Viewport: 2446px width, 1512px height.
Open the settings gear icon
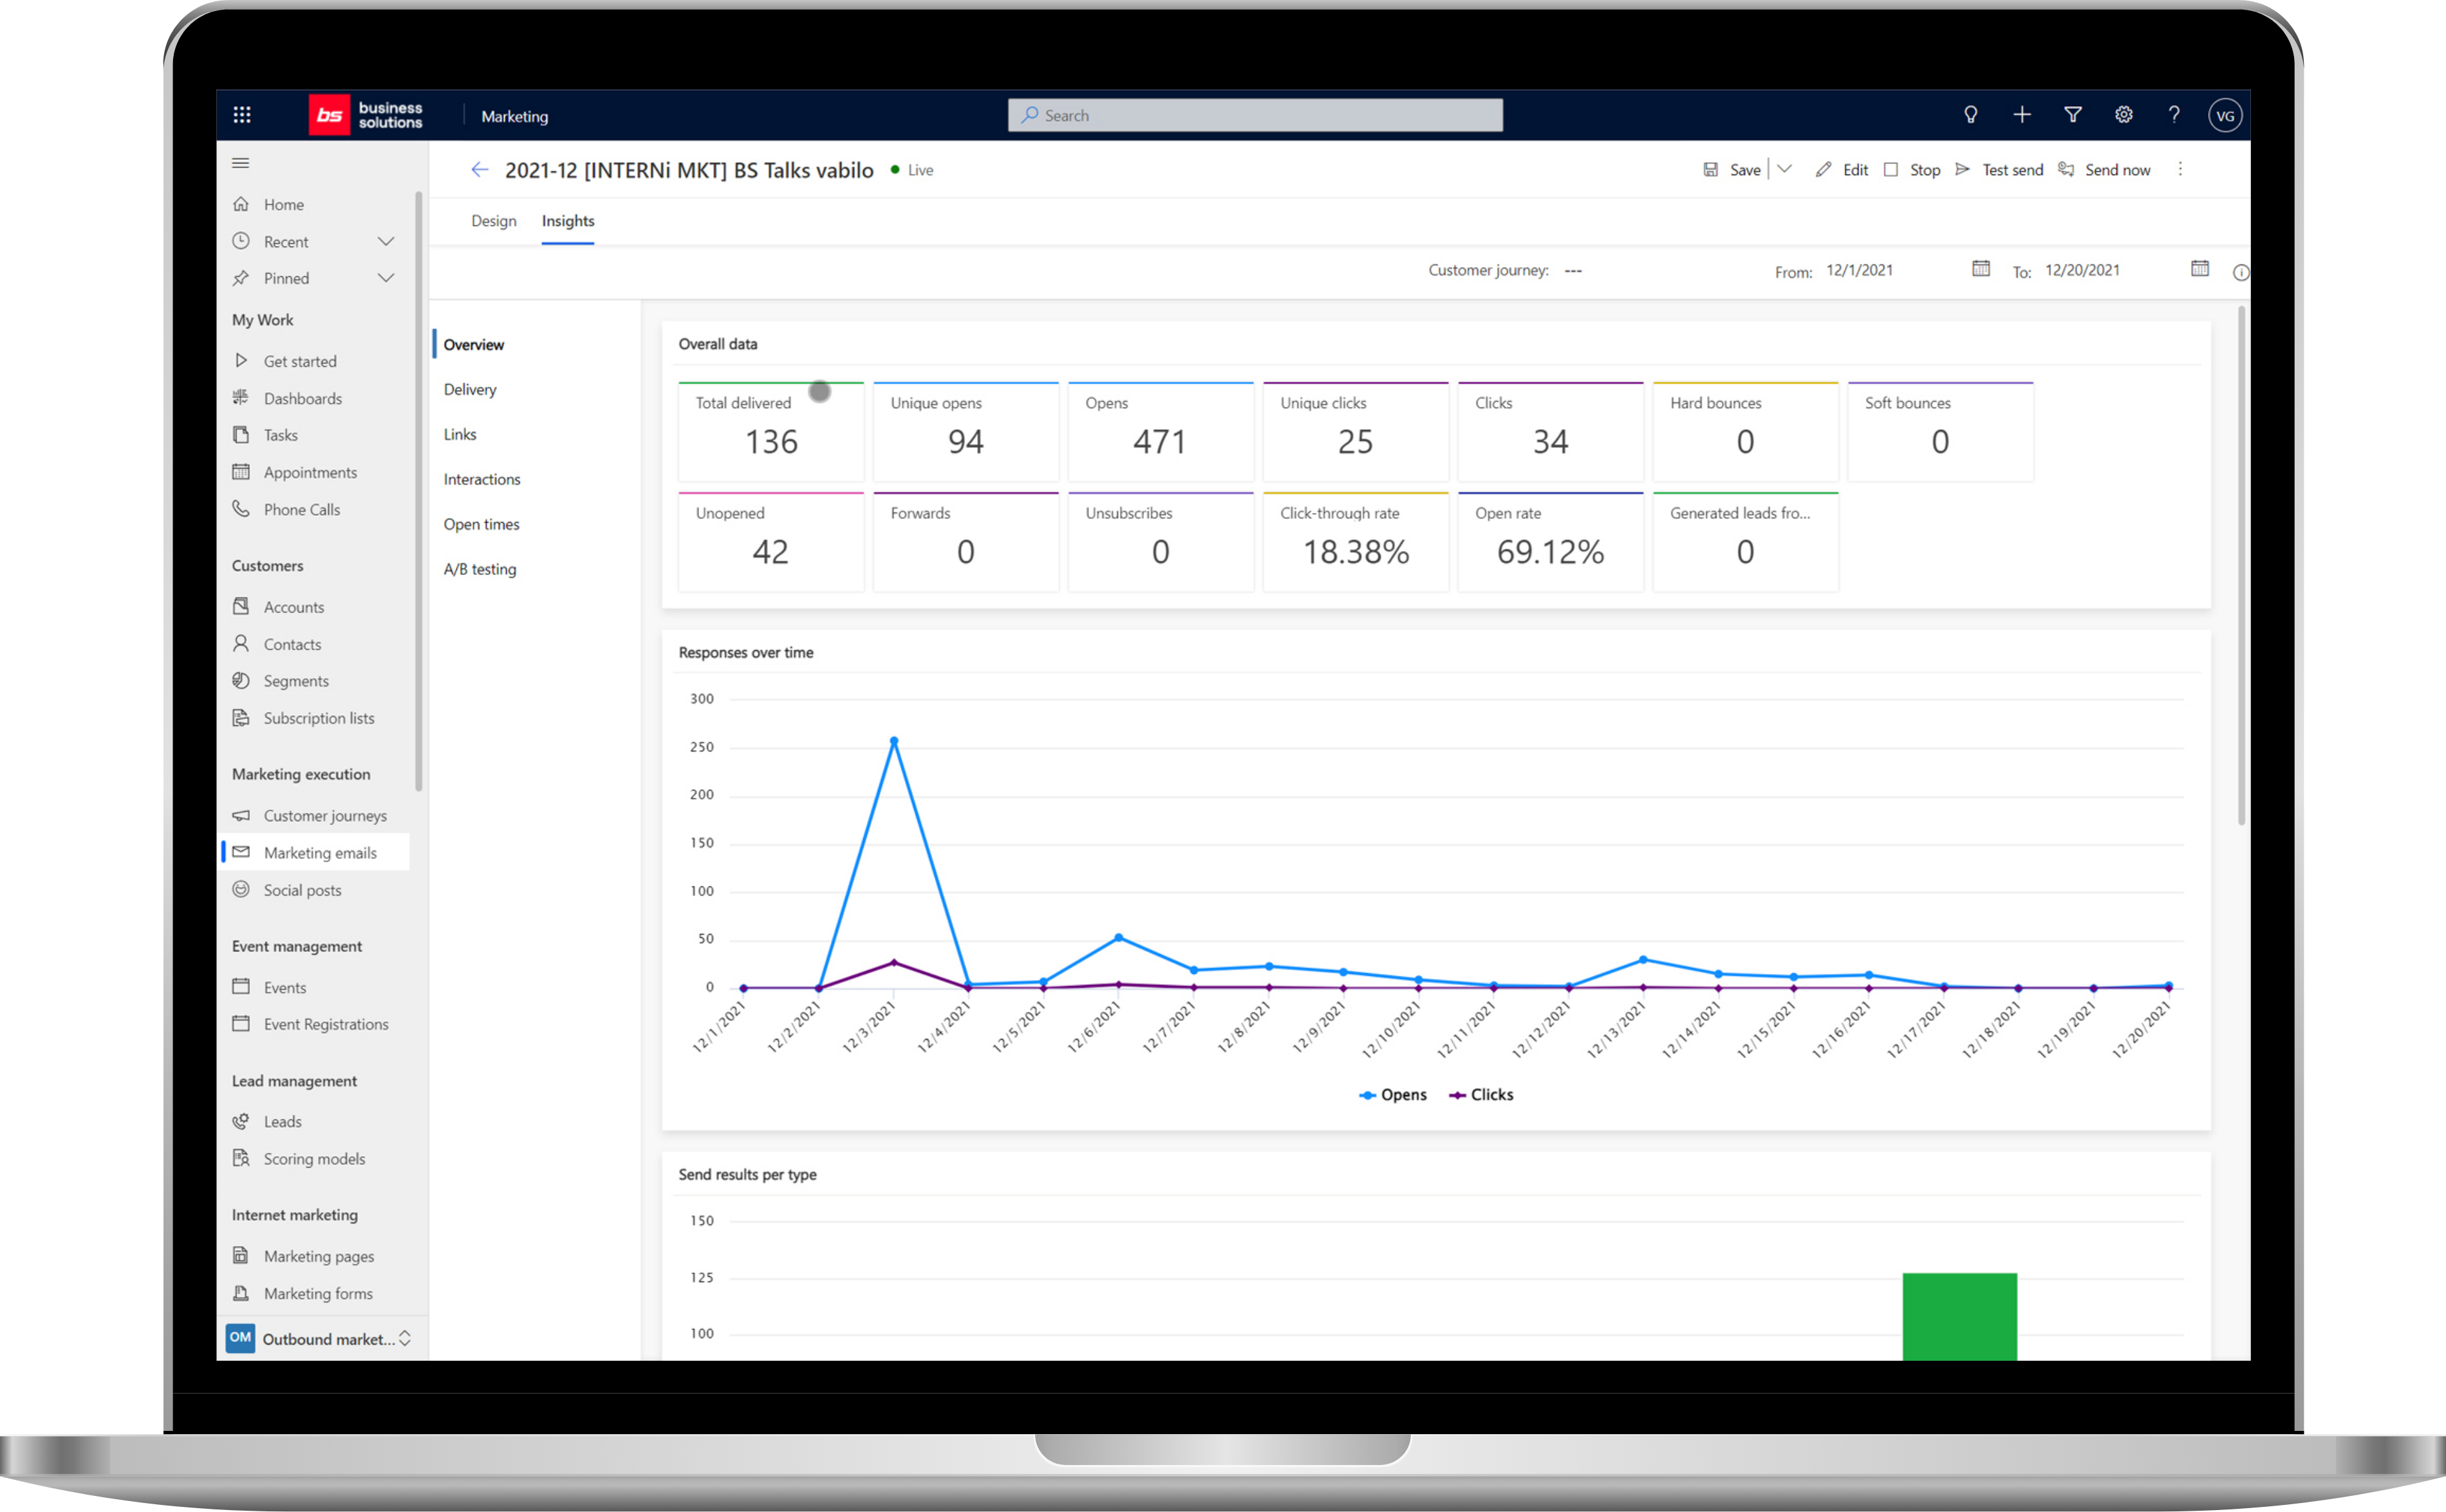(x=2123, y=115)
